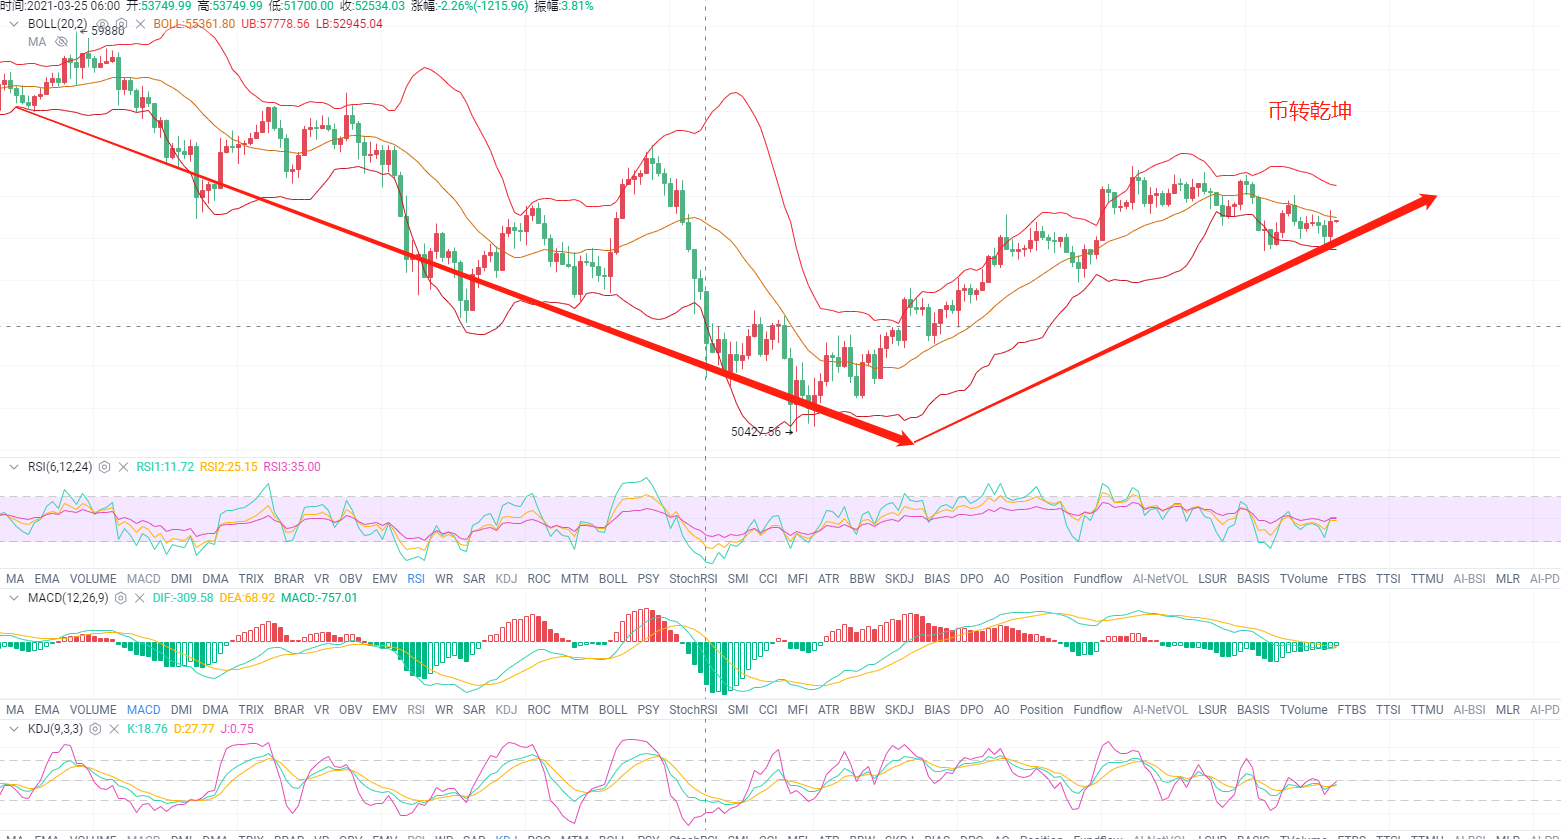Open settings gear for MACD(12,26,9)

tap(120, 598)
